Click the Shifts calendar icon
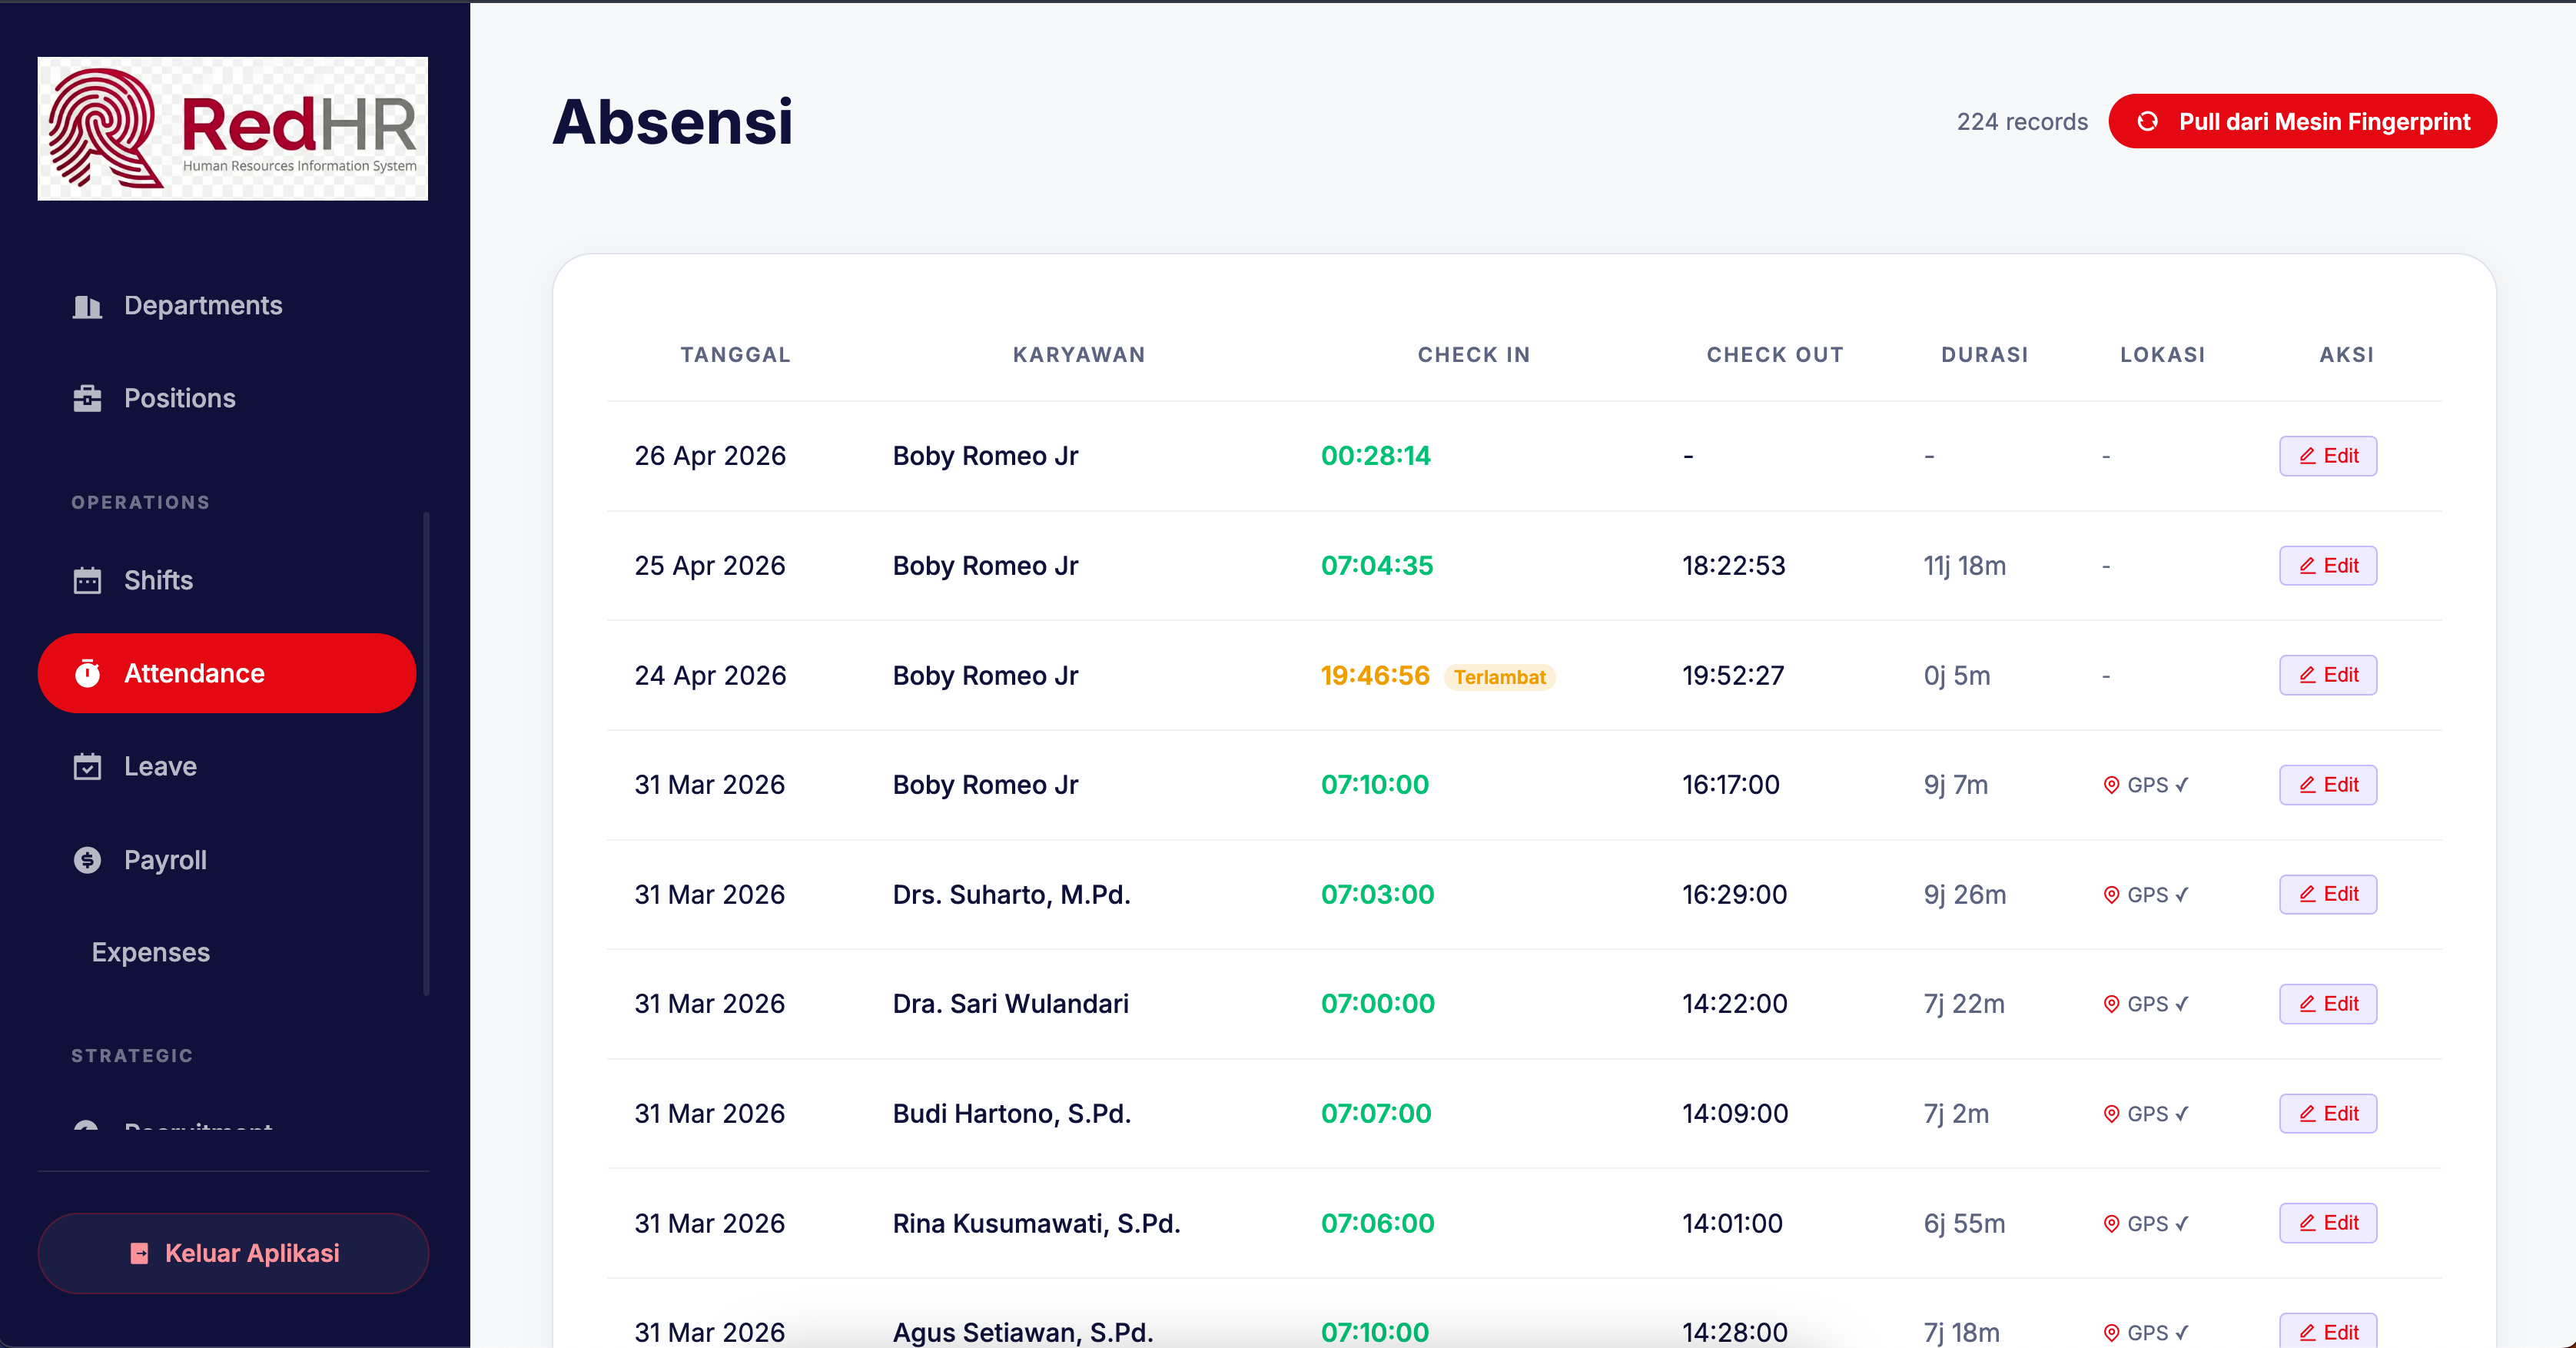The height and width of the screenshot is (1348, 2576). (87, 581)
